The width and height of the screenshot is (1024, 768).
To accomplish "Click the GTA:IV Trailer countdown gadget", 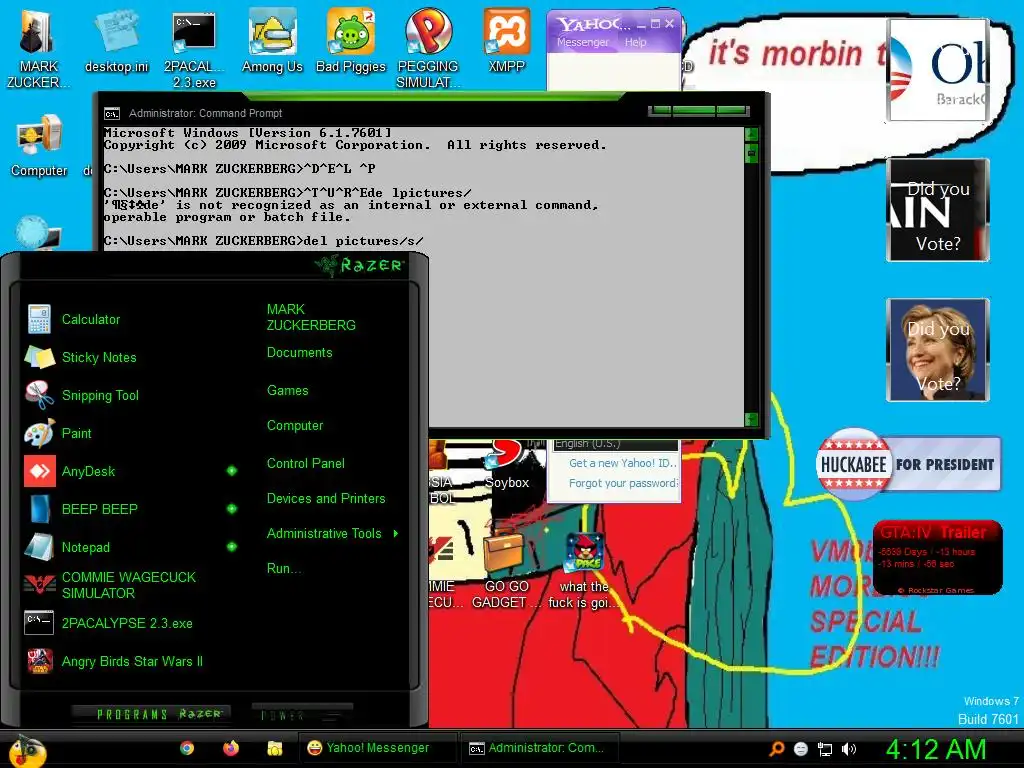I will tap(938, 558).
